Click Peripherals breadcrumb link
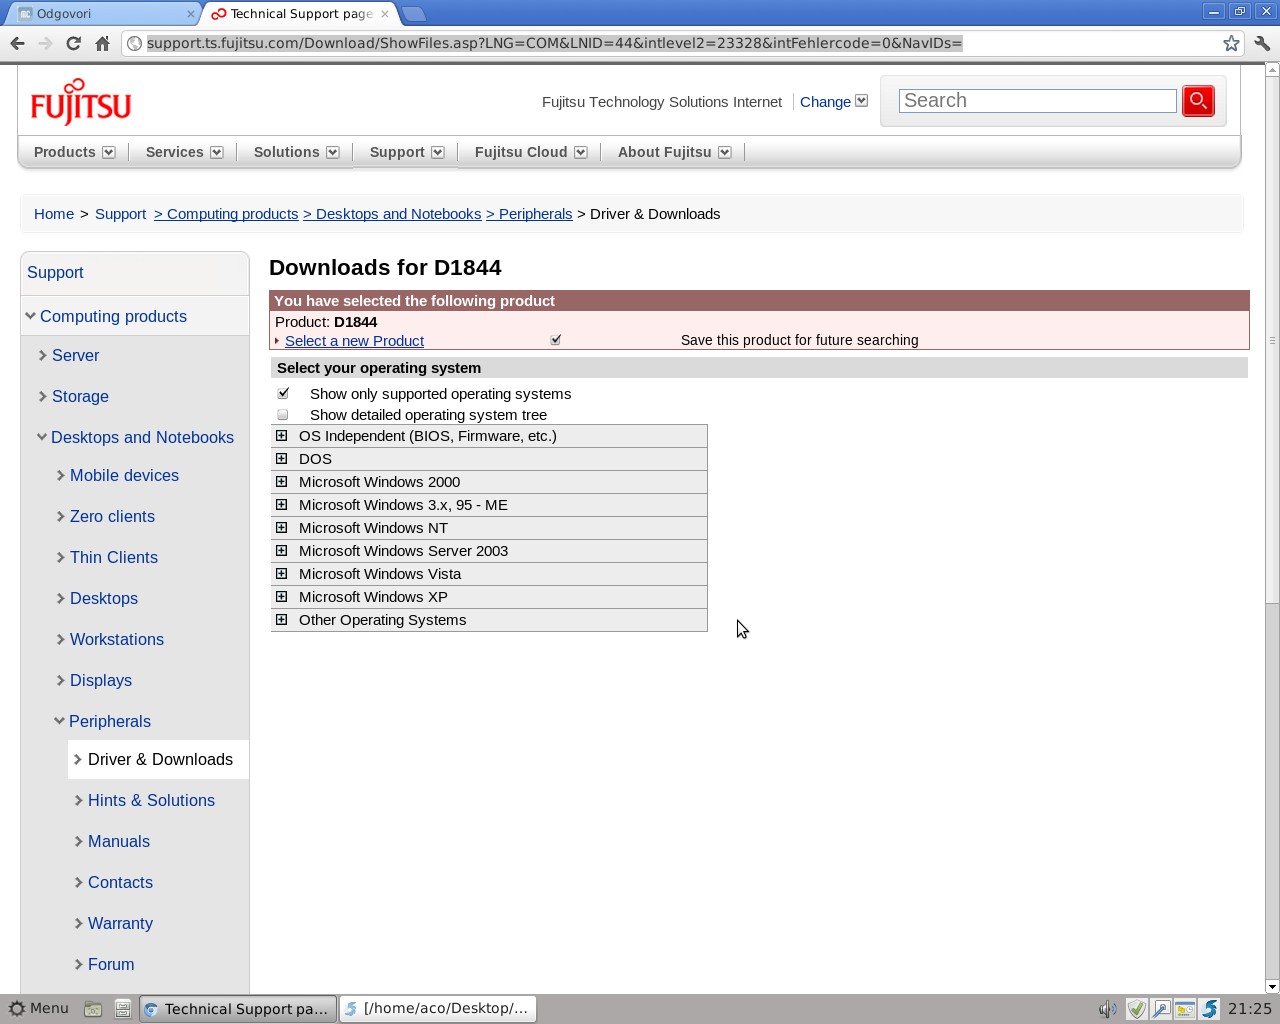The height and width of the screenshot is (1024, 1280). click(x=529, y=214)
